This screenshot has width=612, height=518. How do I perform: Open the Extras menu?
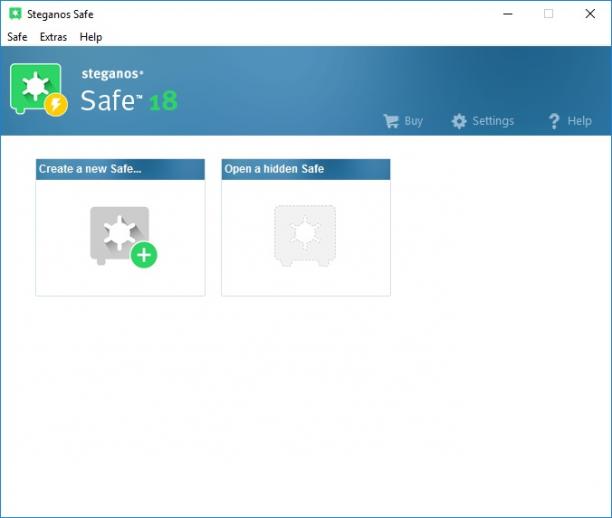click(53, 37)
